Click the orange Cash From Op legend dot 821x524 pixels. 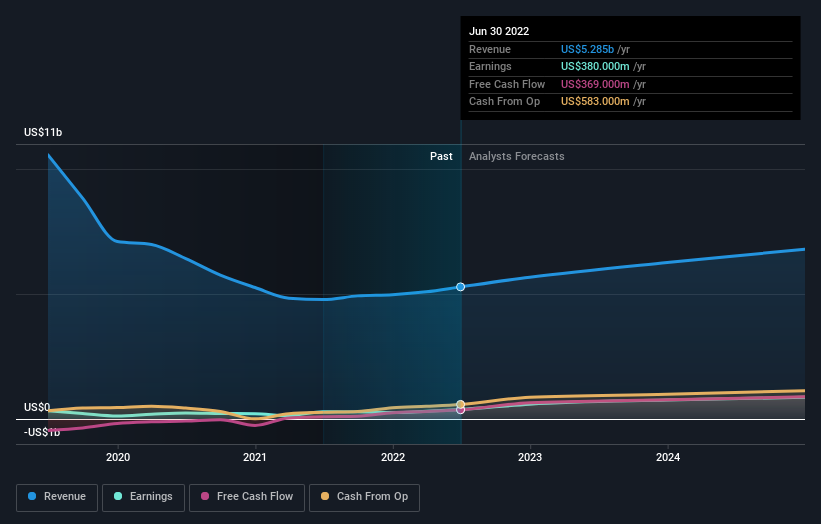[325, 496]
